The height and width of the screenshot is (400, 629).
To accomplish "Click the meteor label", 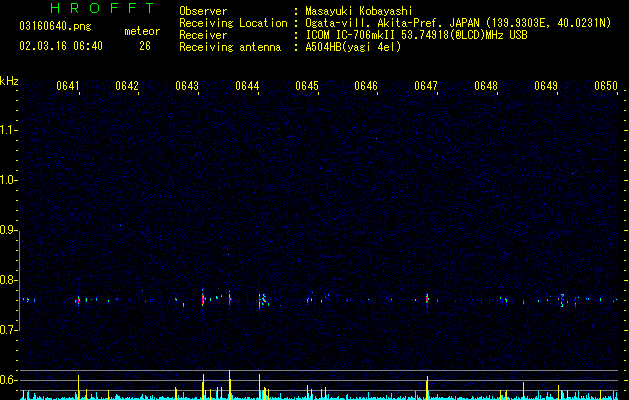I will pos(142,31).
